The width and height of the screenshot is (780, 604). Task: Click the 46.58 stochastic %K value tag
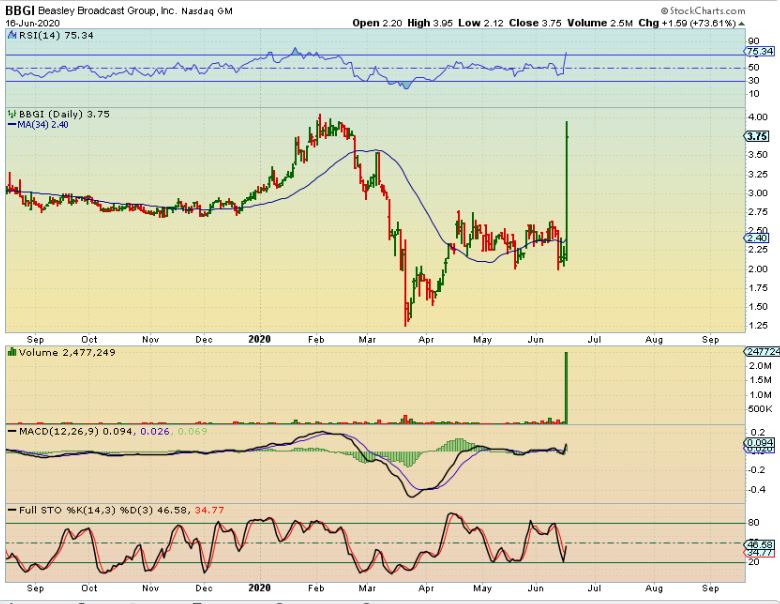pyautogui.click(x=759, y=543)
